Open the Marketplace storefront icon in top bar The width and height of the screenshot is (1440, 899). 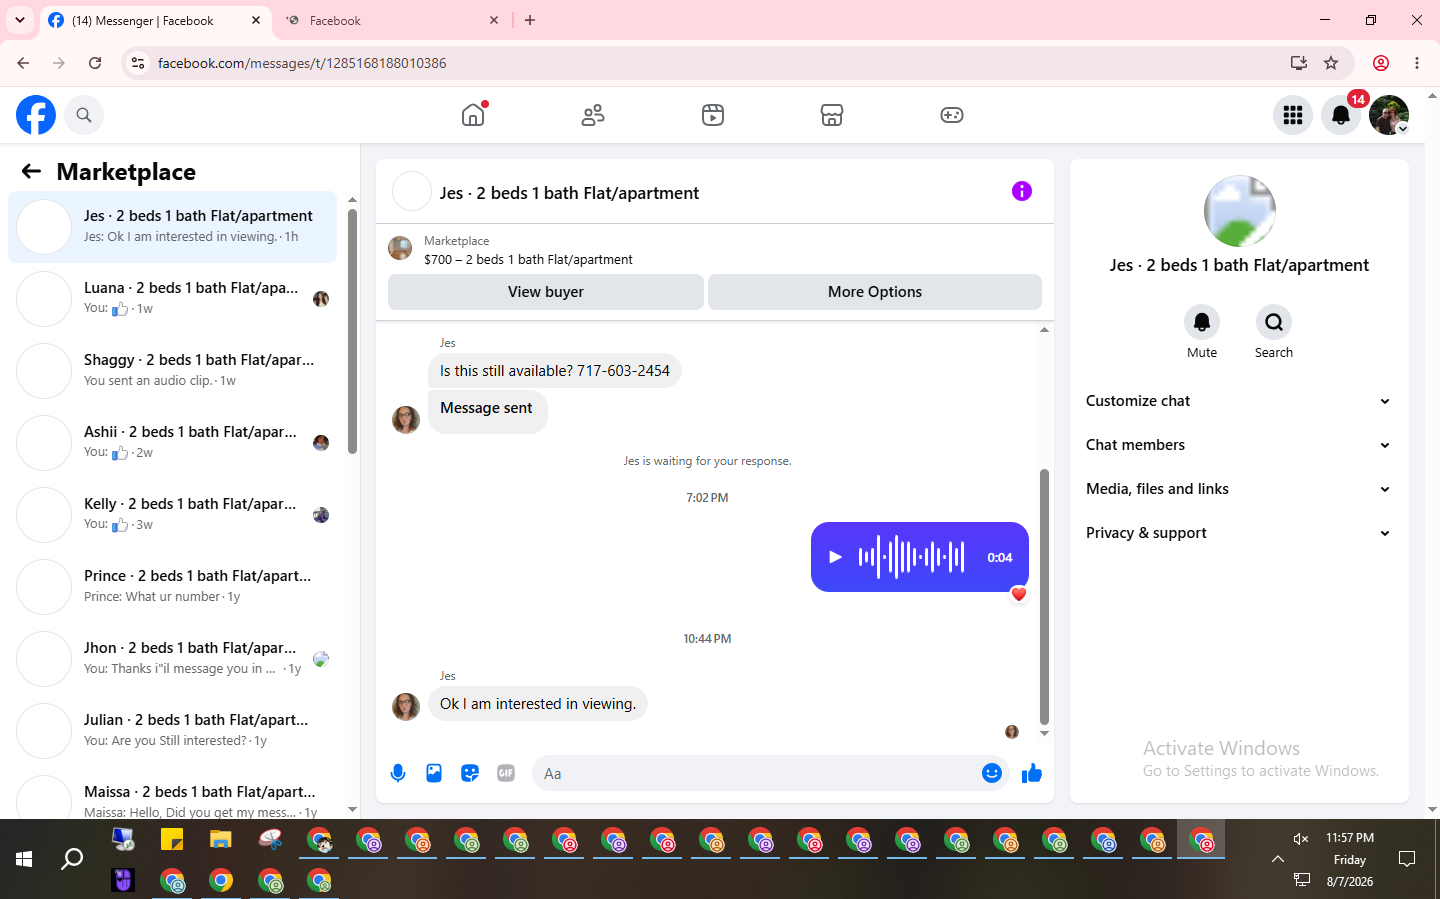point(832,115)
